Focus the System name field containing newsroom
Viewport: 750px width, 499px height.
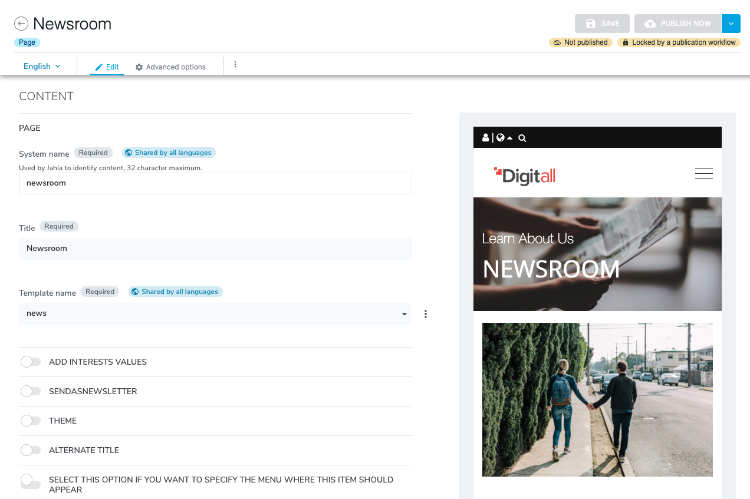pos(215,183)
